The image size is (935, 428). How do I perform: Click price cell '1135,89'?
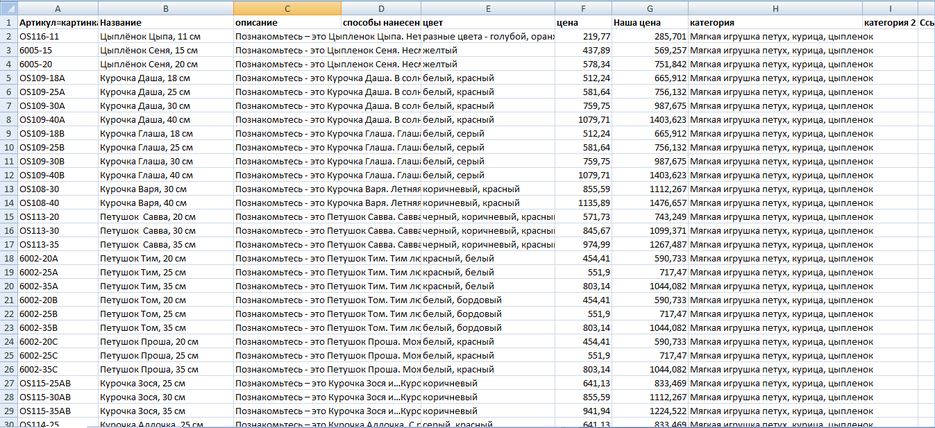[x=583, y=203]
